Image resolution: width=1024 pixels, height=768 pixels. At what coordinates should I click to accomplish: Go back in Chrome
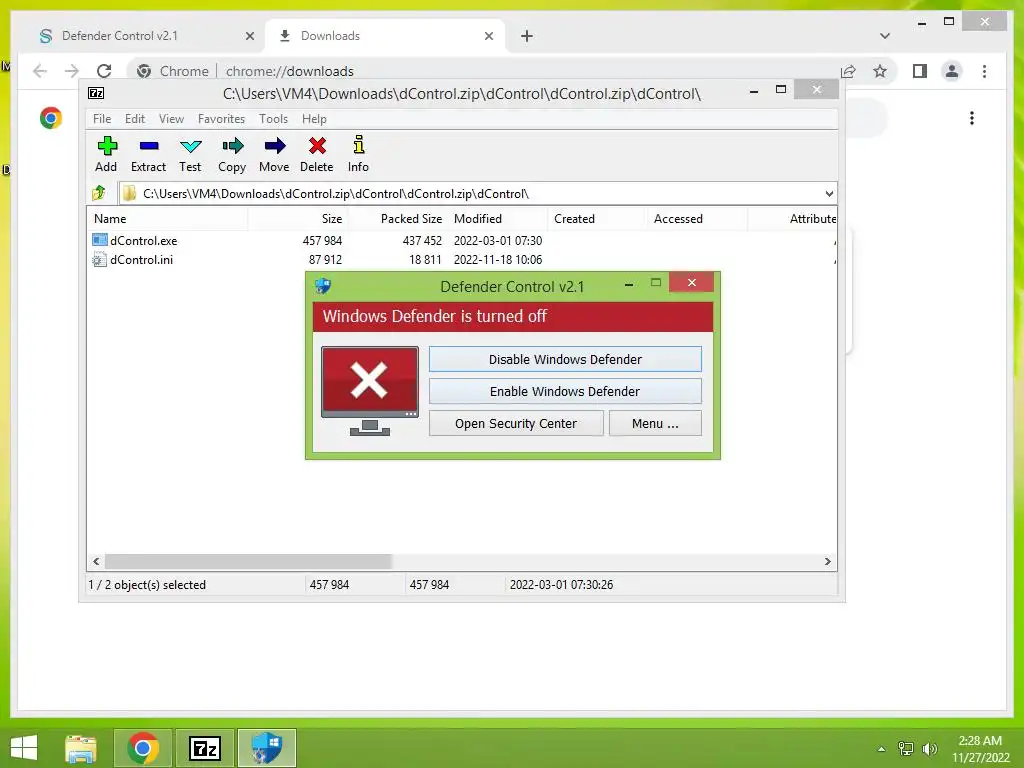(40, 71)
